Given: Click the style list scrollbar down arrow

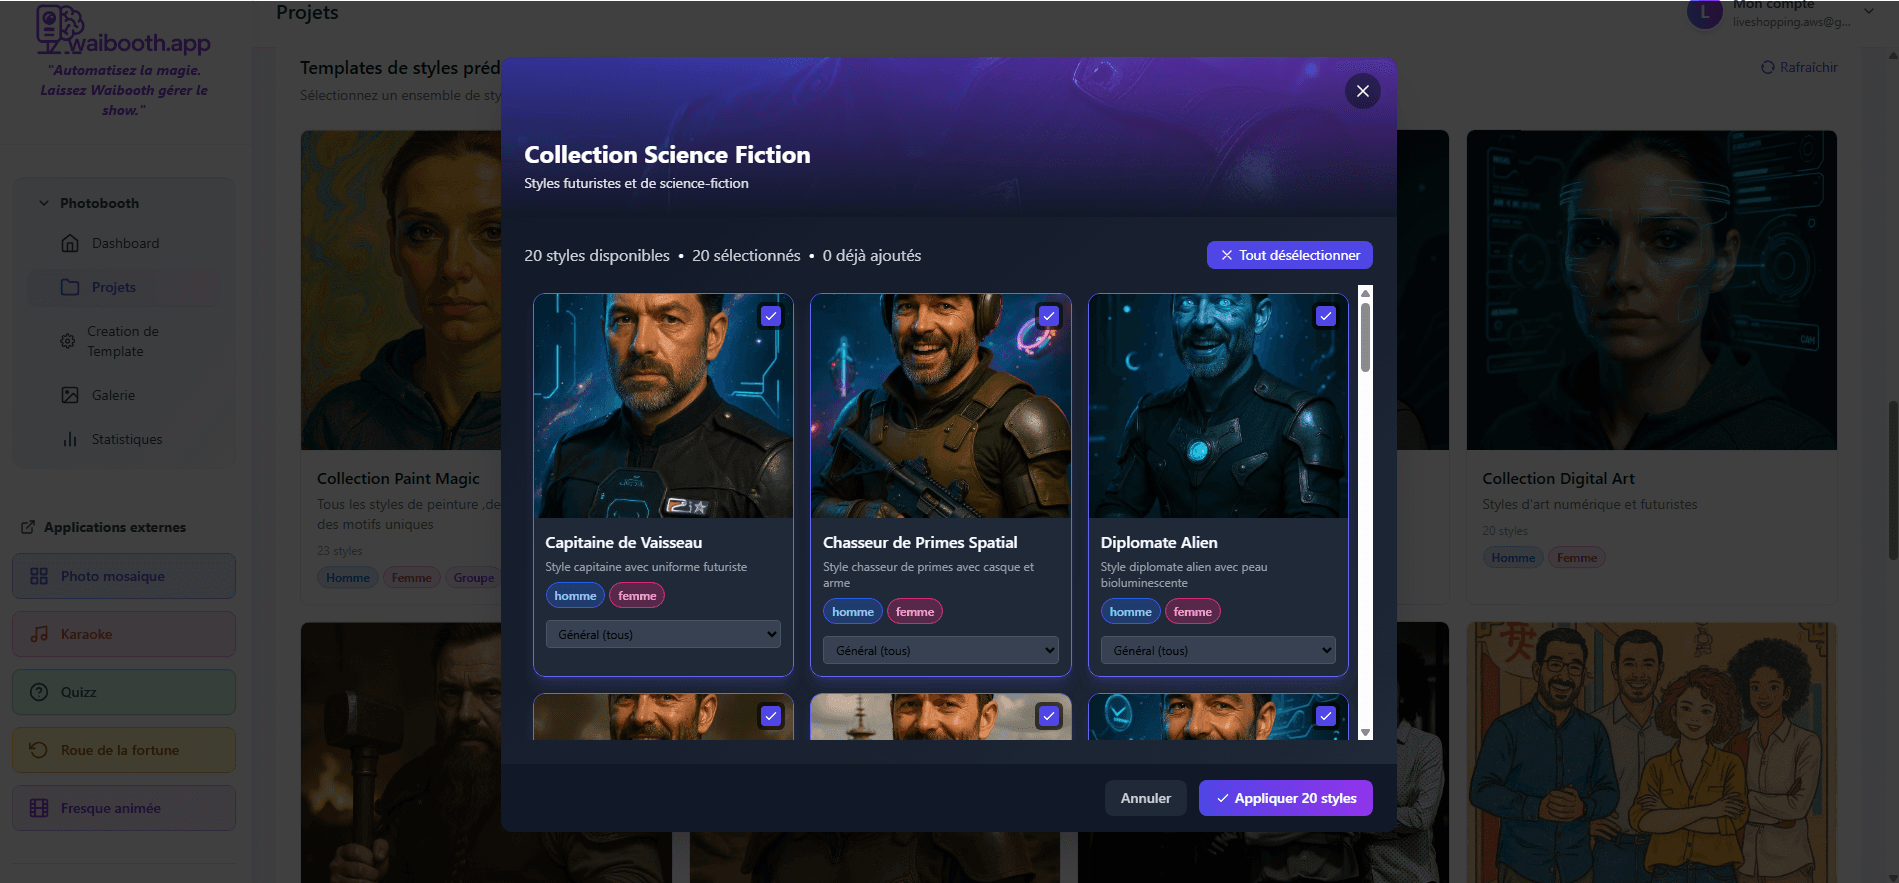Looking at the screenshot, I should point(1365,733).
